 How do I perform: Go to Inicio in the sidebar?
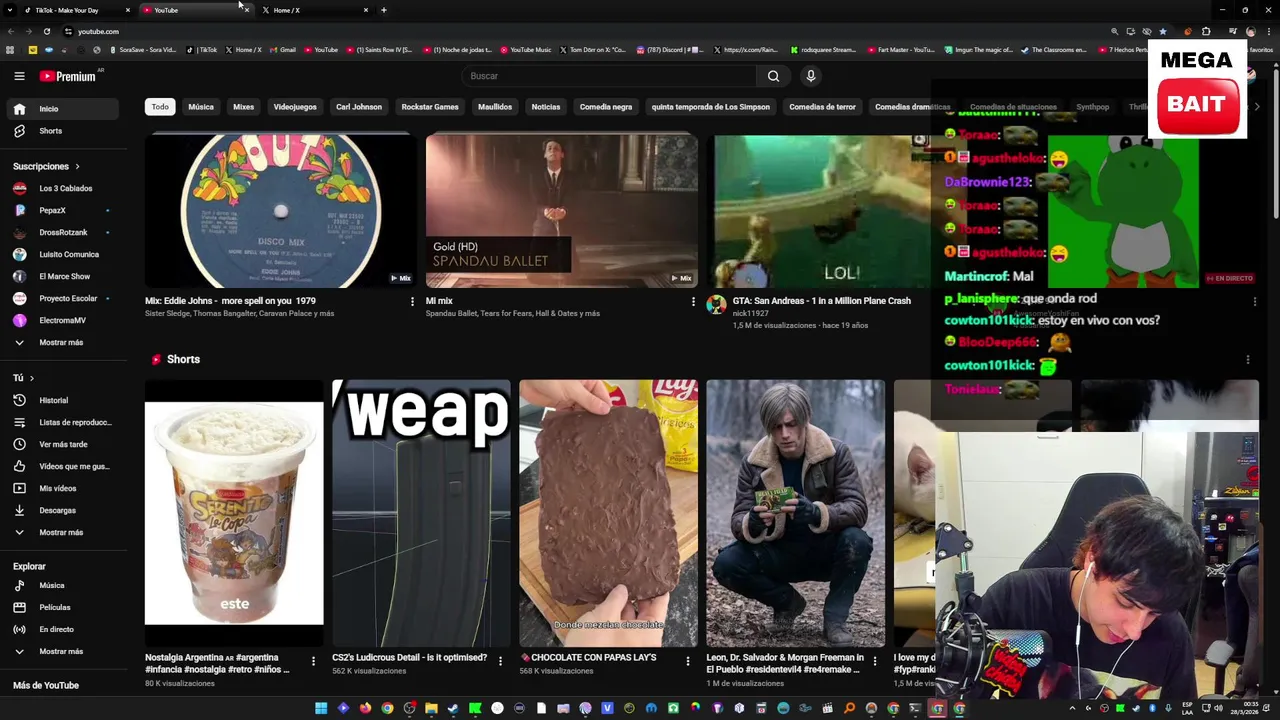[x=65, y=109]
